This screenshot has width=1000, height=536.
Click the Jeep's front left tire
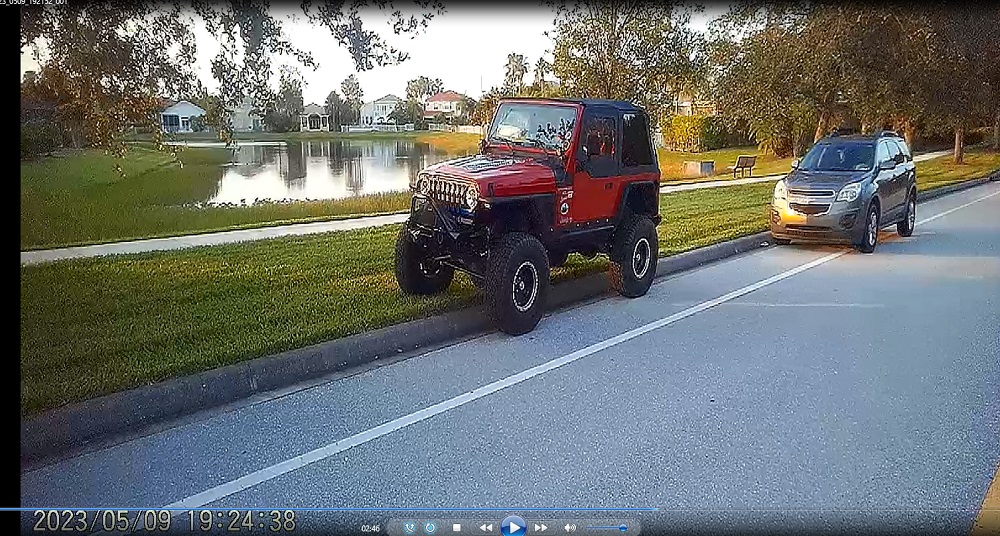tap(517, 283)
